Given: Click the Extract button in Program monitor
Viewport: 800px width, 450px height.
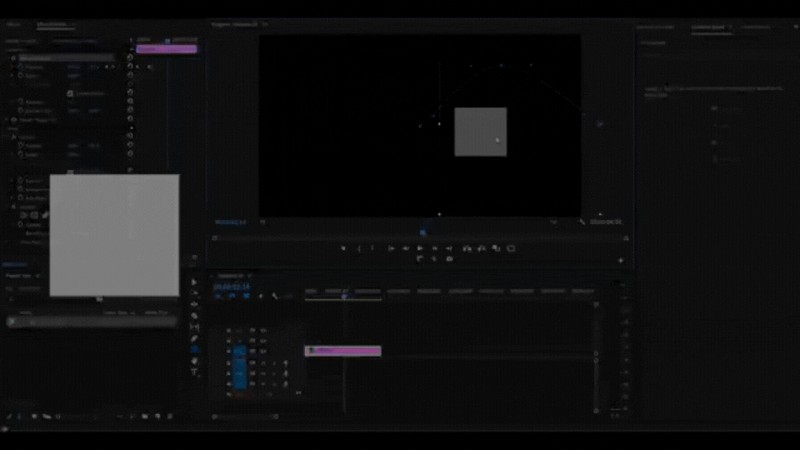Looking at the screenshot, I should (x=481, y=248).
